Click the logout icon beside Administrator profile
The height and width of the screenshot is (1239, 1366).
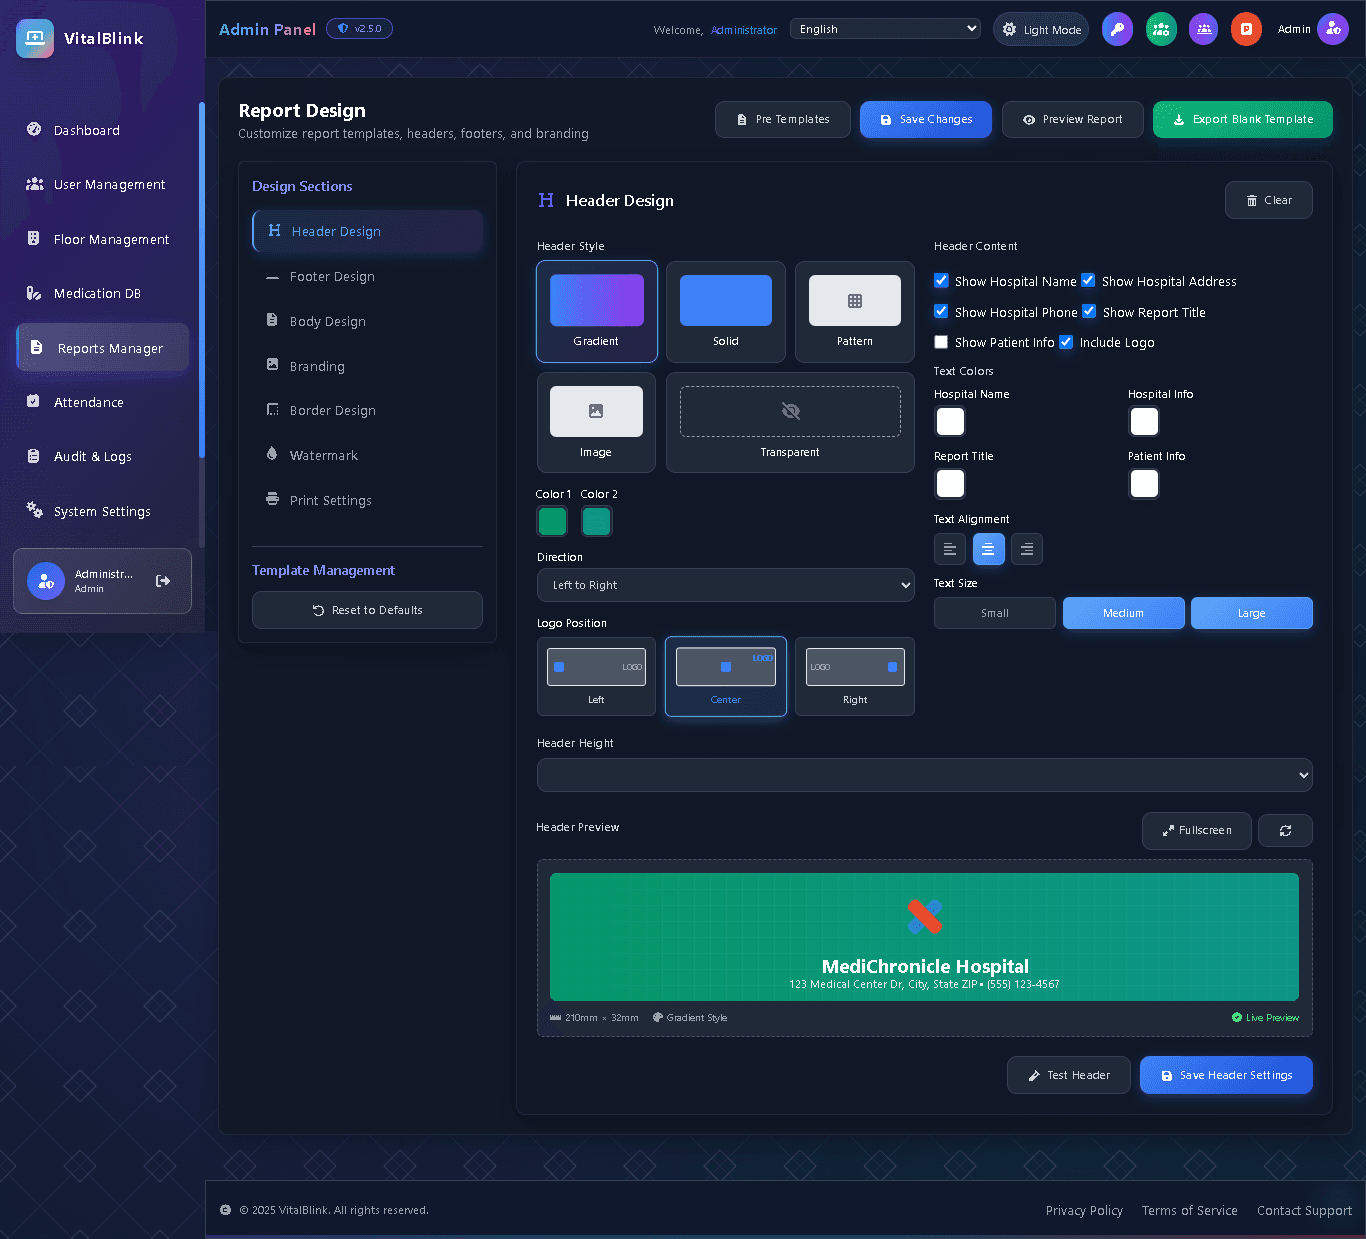coord(163,581)
